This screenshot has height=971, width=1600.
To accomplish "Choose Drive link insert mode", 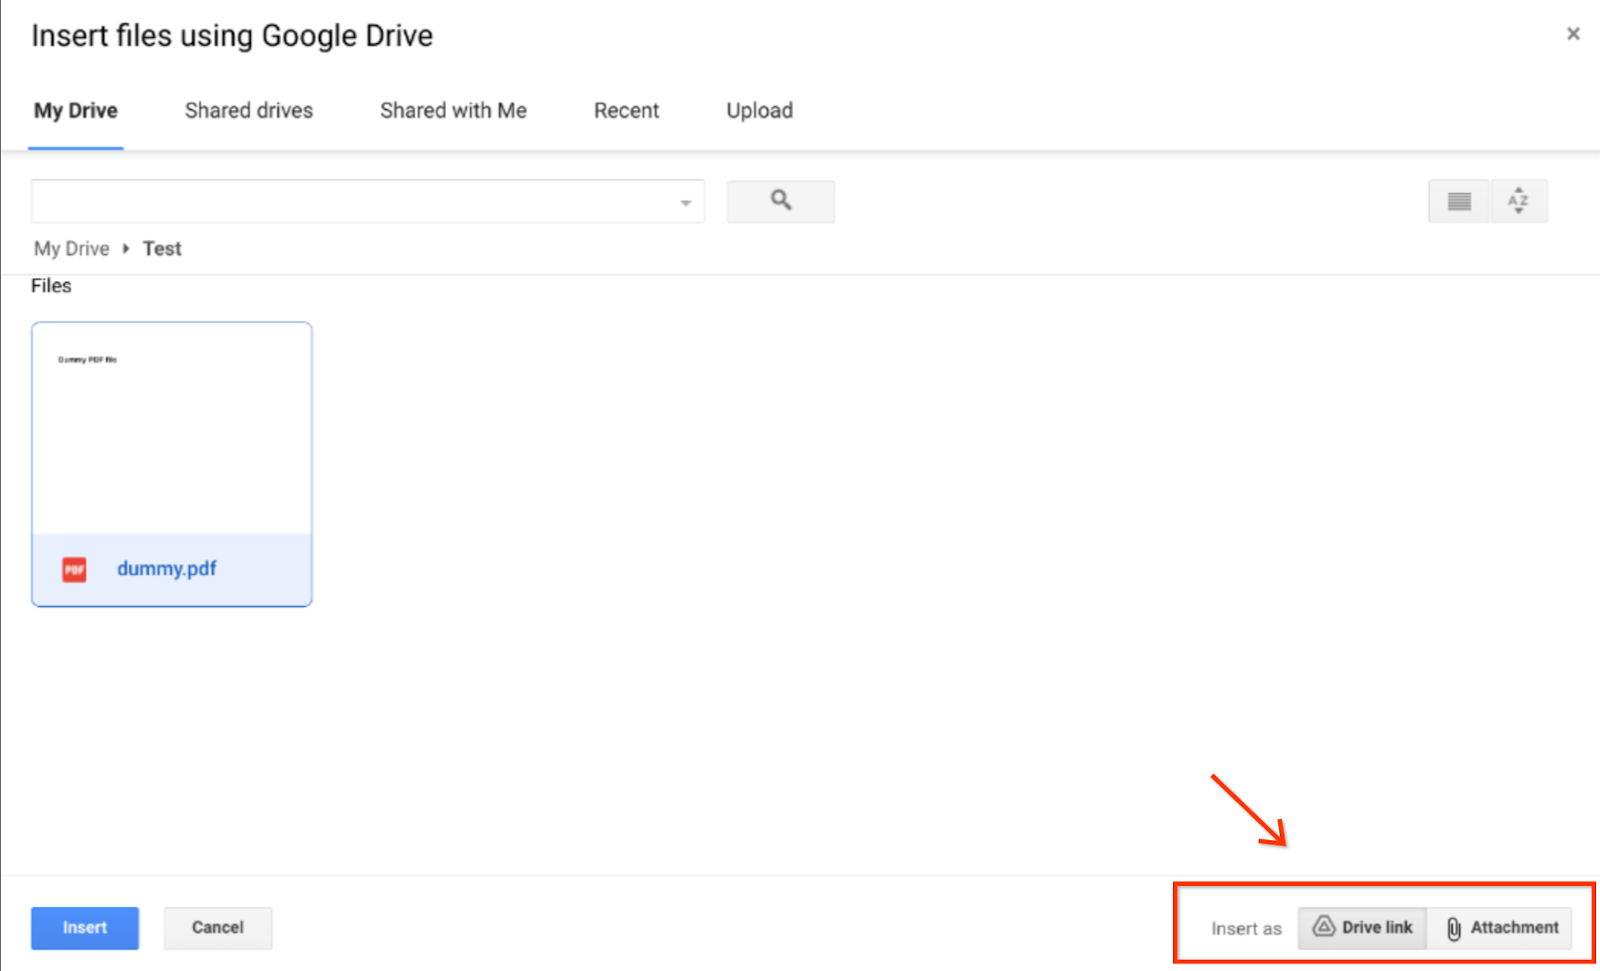I will click(1362, 928).
